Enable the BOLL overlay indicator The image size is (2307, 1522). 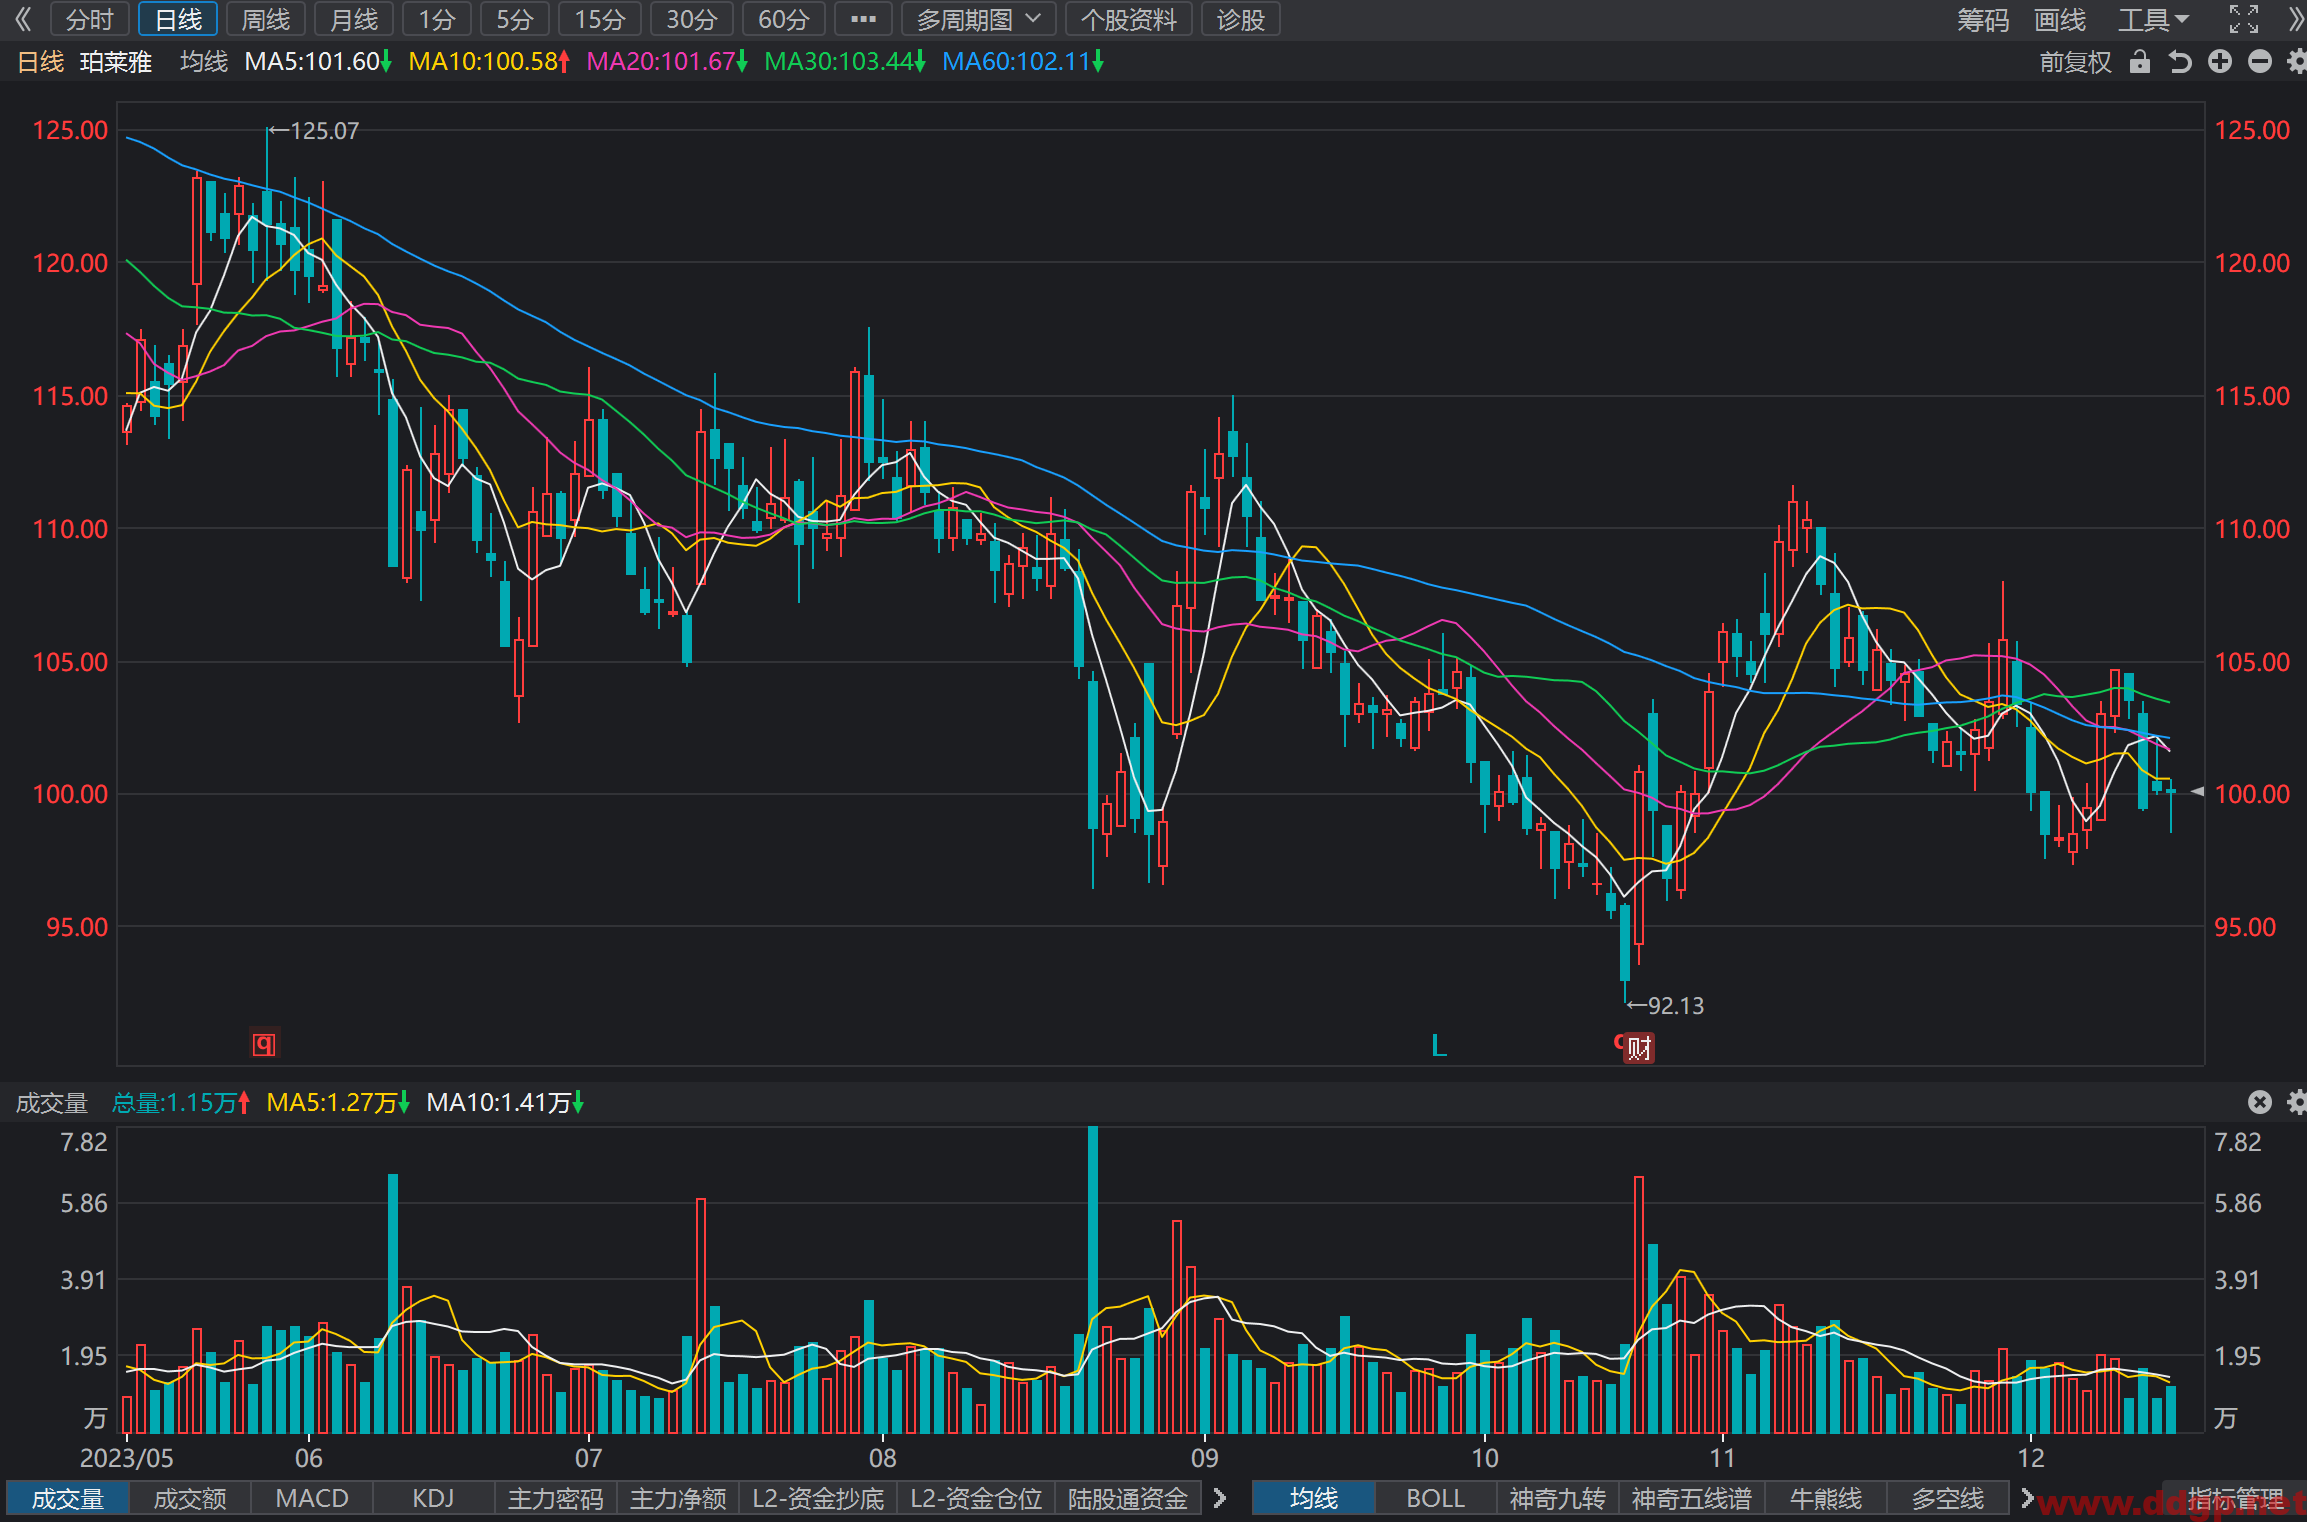tap(1435, 1498)
